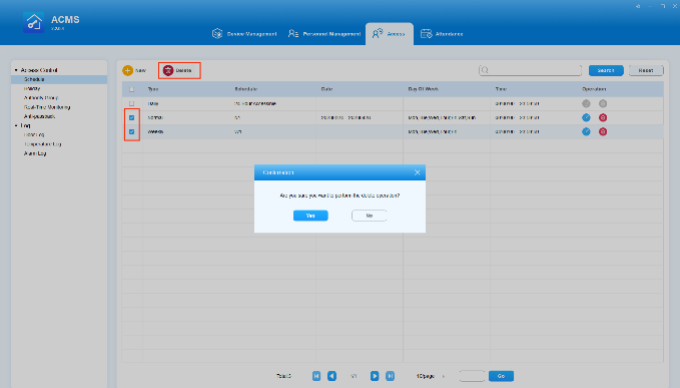Click the orange New plus icon
680x388 pixels.
click(x=128, y=70)
